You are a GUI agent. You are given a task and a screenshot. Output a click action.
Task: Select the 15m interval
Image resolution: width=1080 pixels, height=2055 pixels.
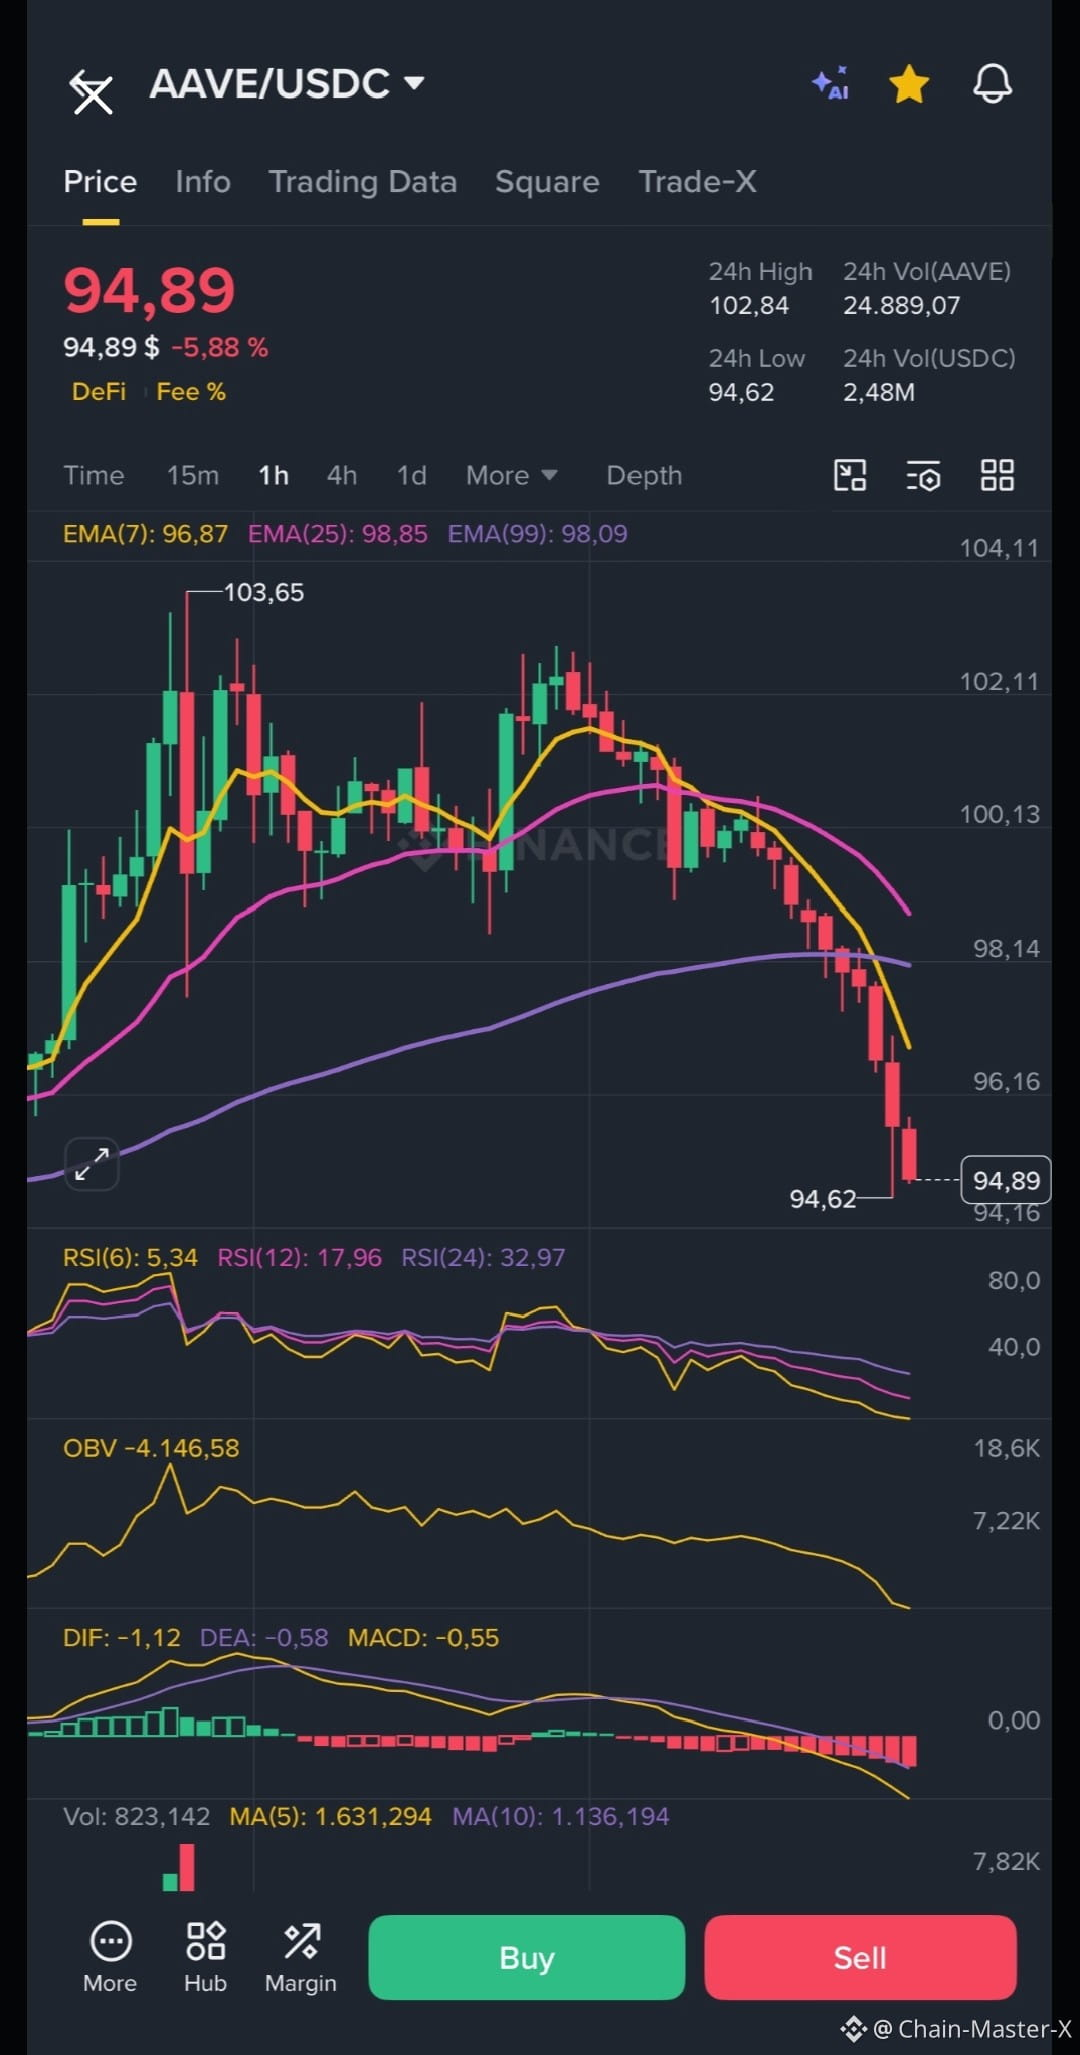coord(193,475)
